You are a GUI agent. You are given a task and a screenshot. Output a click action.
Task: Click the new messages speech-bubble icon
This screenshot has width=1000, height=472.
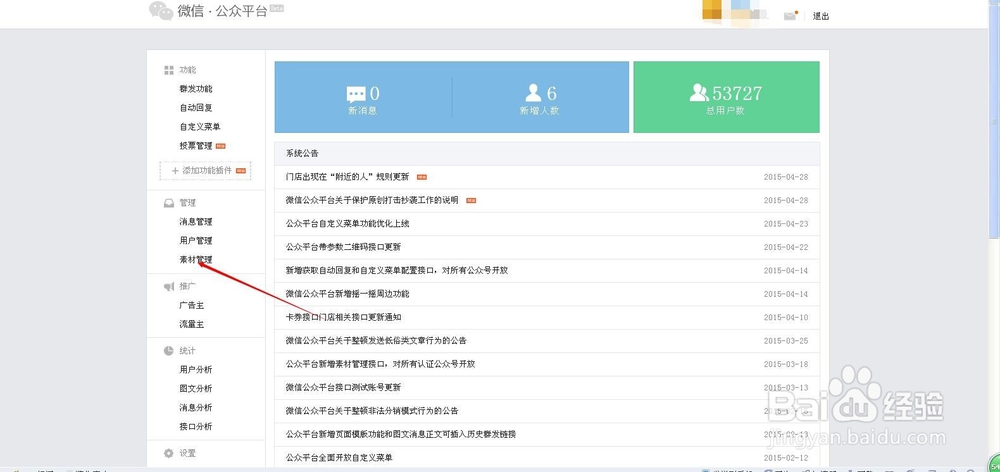(356, 95)
